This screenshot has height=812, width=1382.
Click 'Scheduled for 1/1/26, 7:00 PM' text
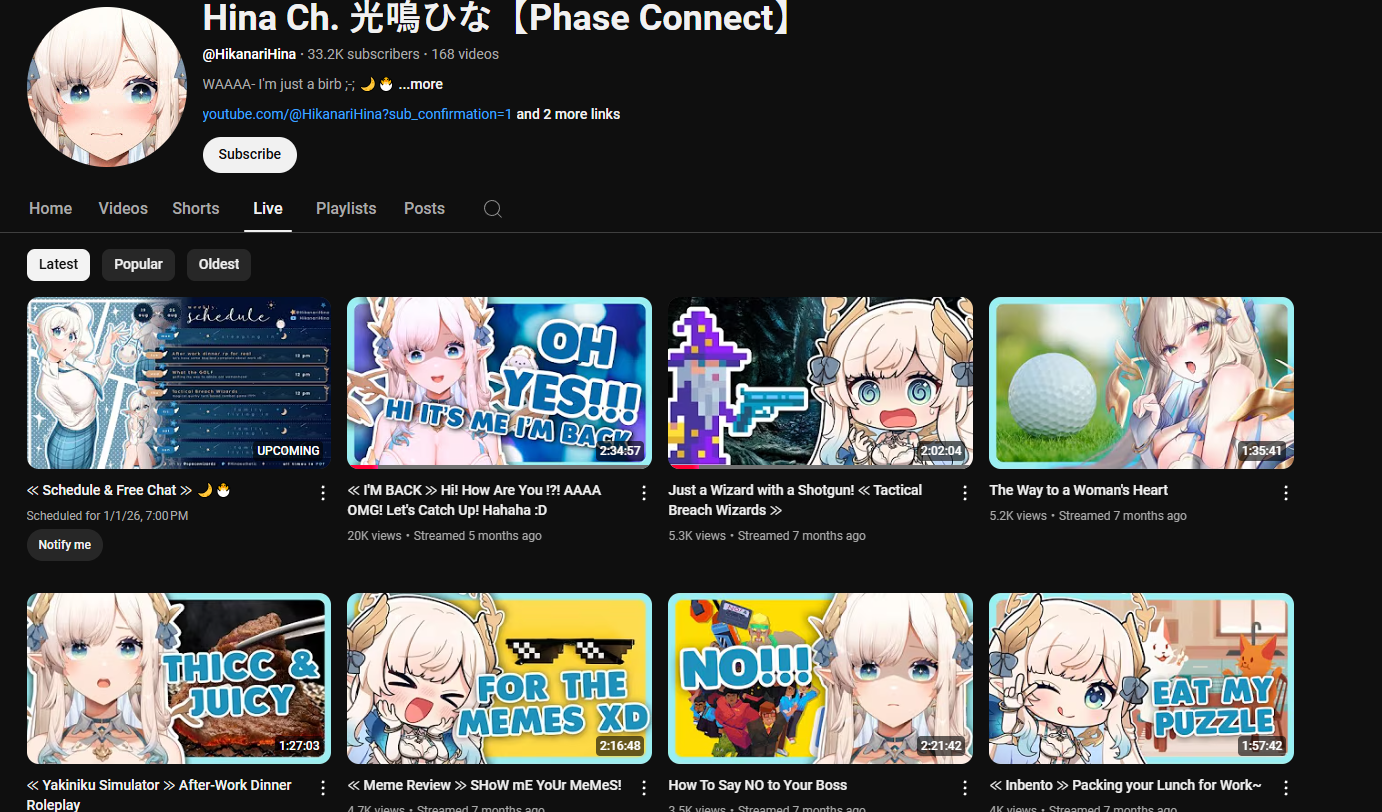107,516
